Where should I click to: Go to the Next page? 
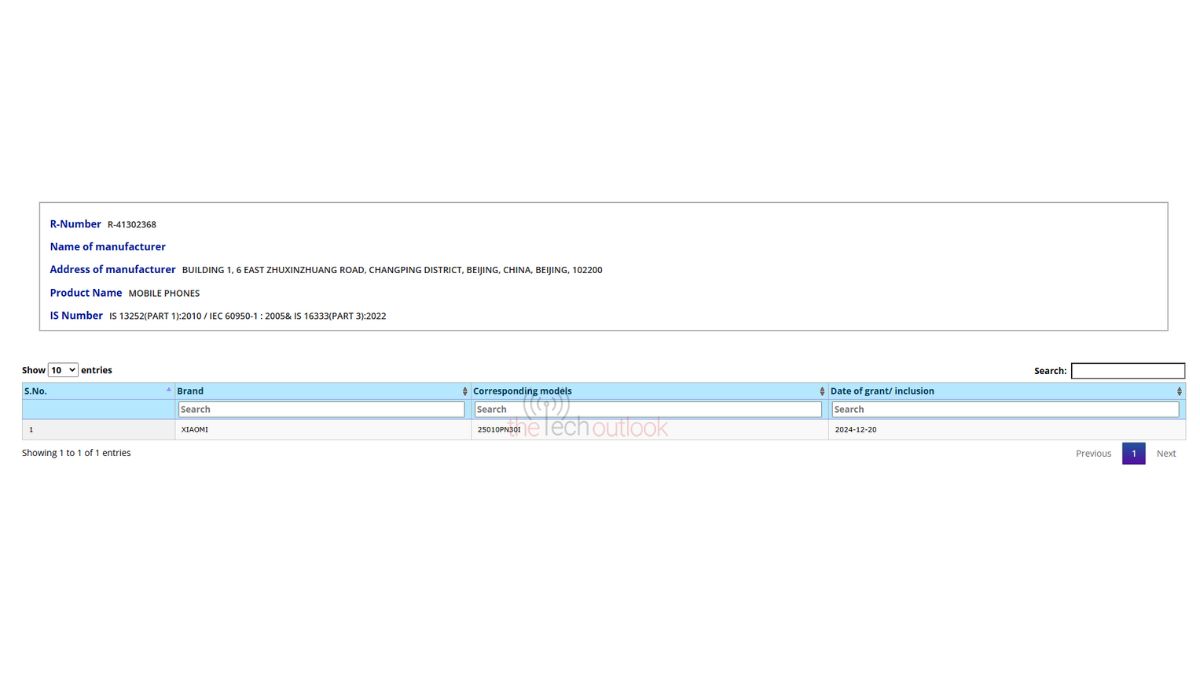point(1166,454)
